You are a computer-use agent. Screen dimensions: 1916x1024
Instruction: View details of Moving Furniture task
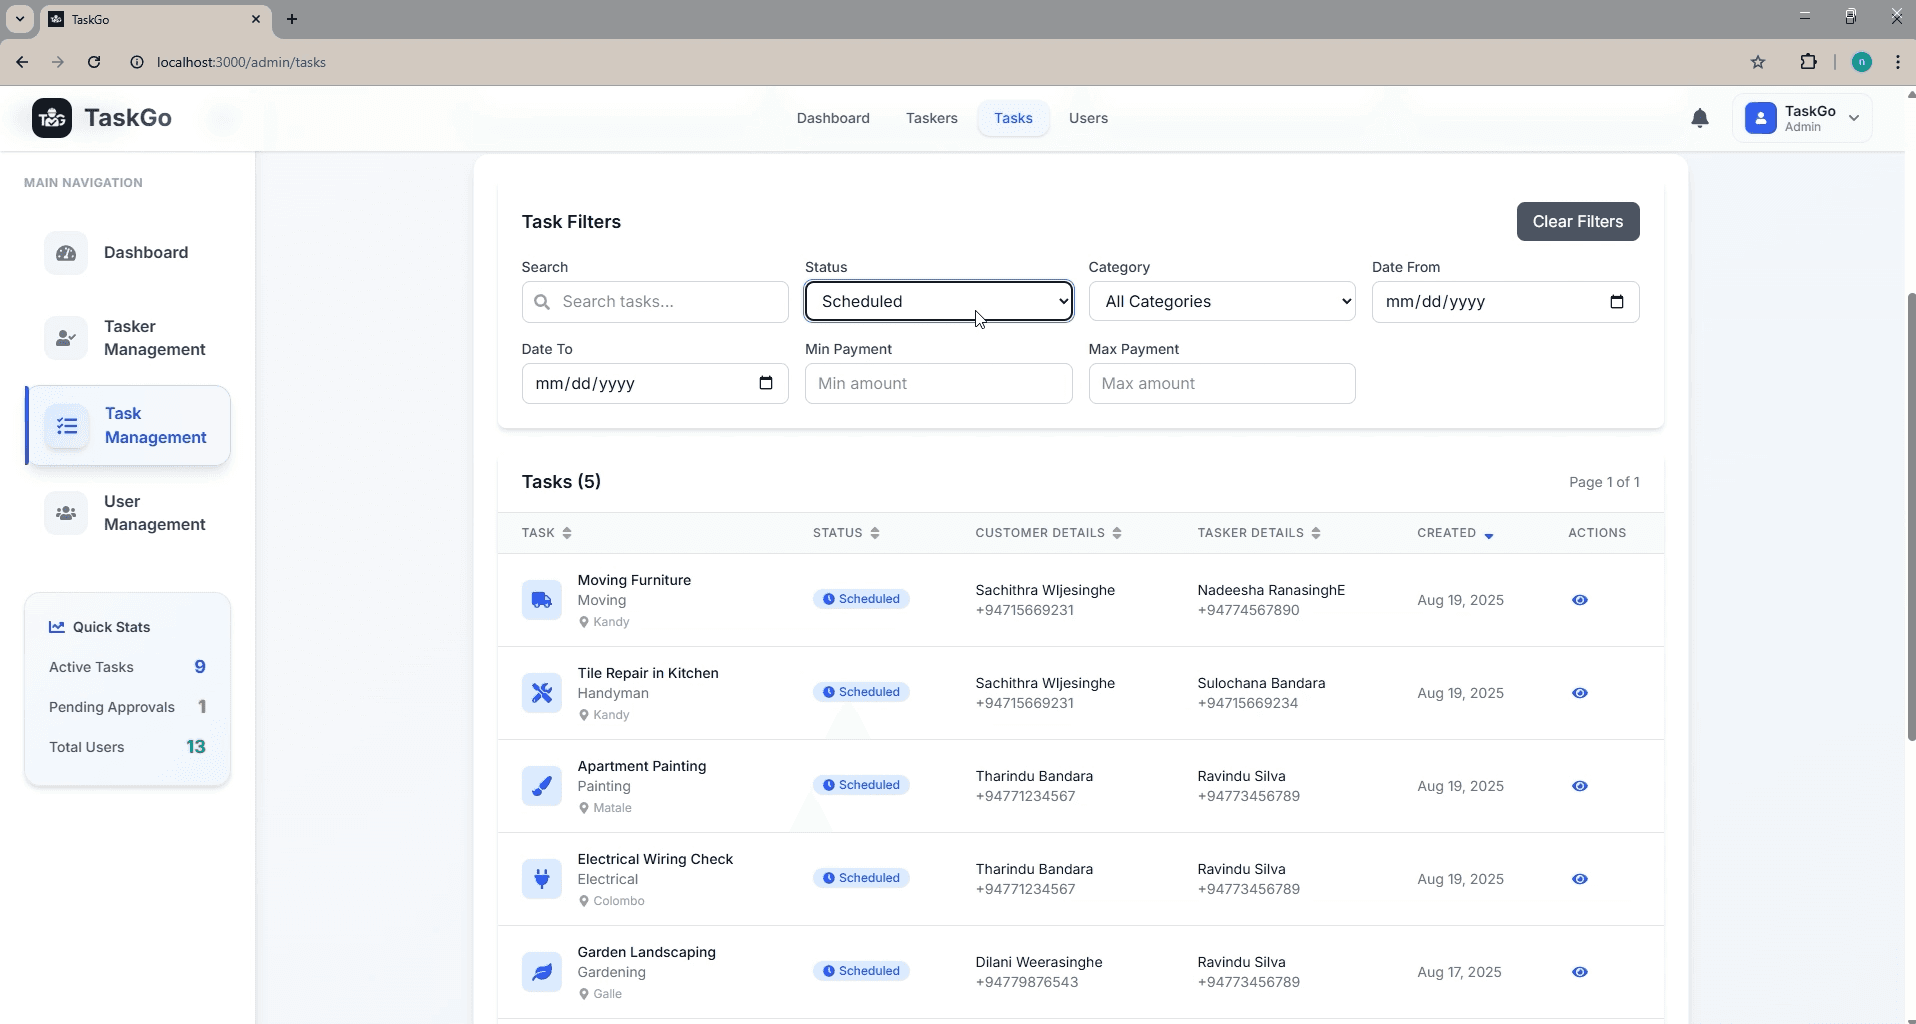coord(1579,600)
